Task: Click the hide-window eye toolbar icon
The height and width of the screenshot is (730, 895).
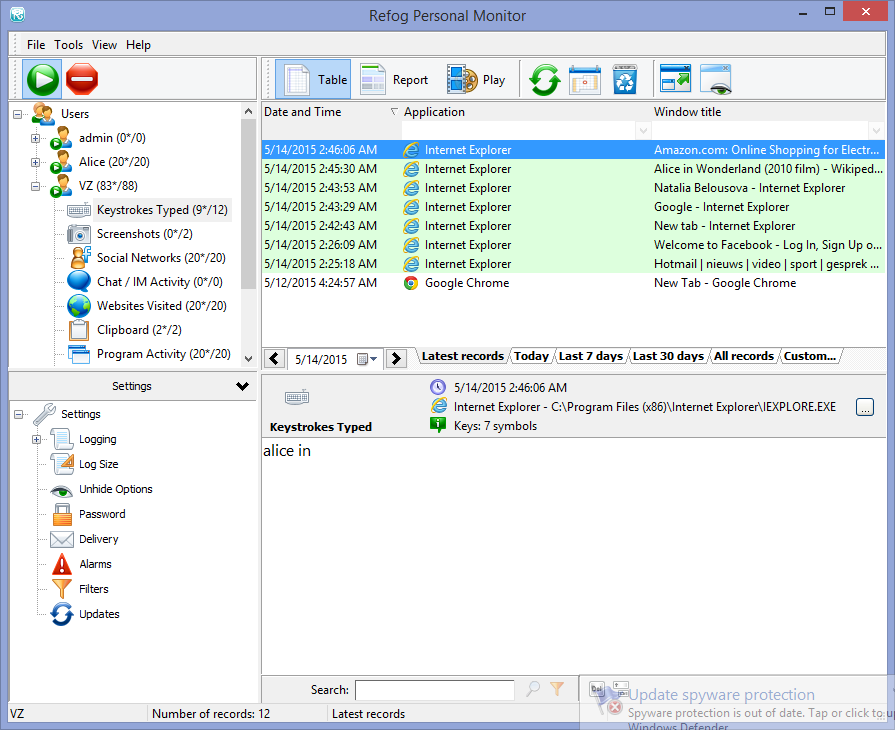Action: click(x=716, y=79)
